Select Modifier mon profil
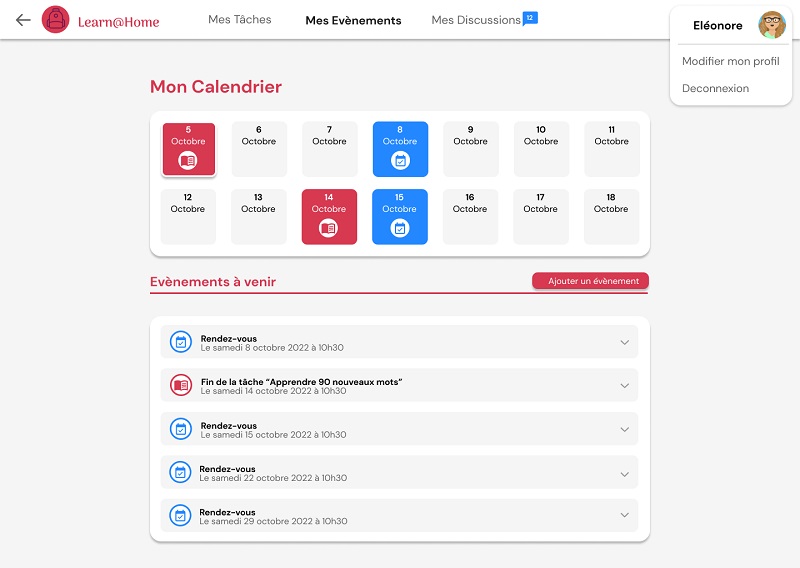800x568 pixels. coord(730,61)
